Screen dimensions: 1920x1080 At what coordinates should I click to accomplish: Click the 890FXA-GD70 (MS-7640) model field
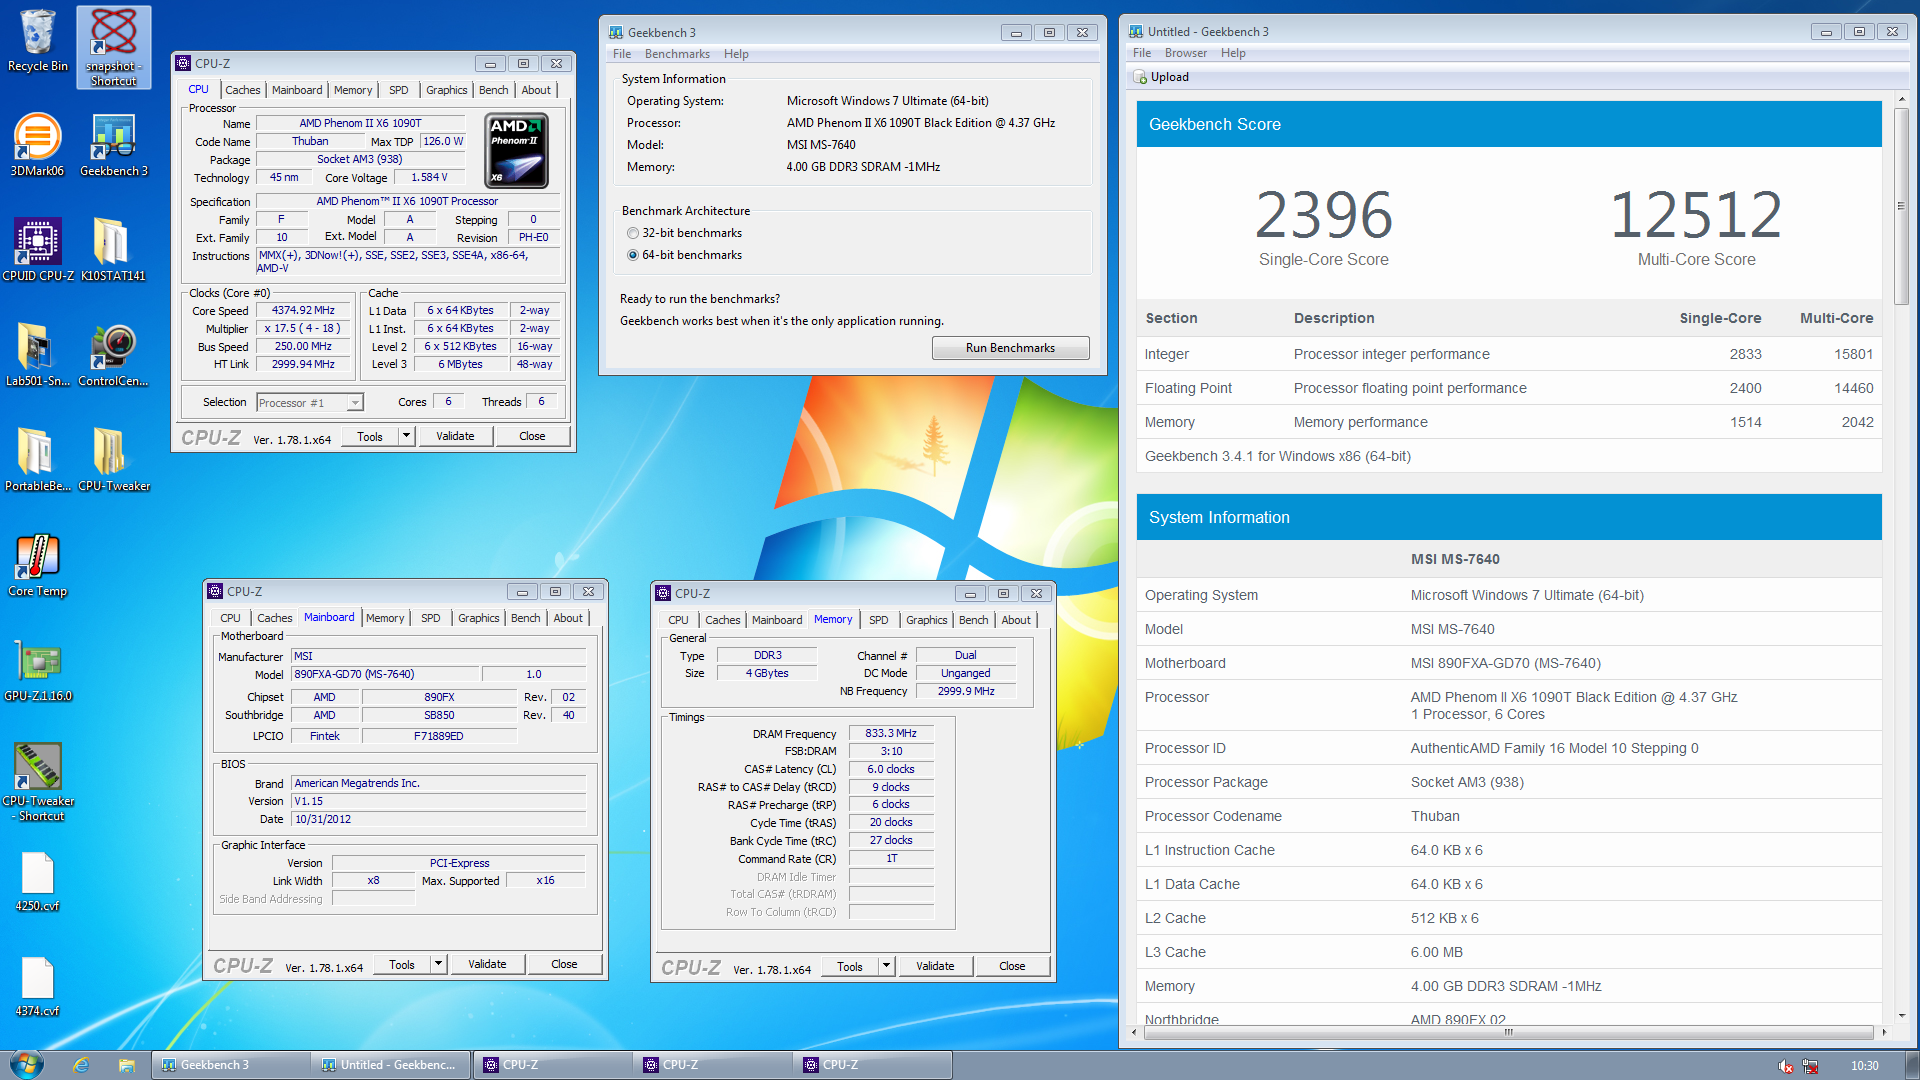pos(384,674)
